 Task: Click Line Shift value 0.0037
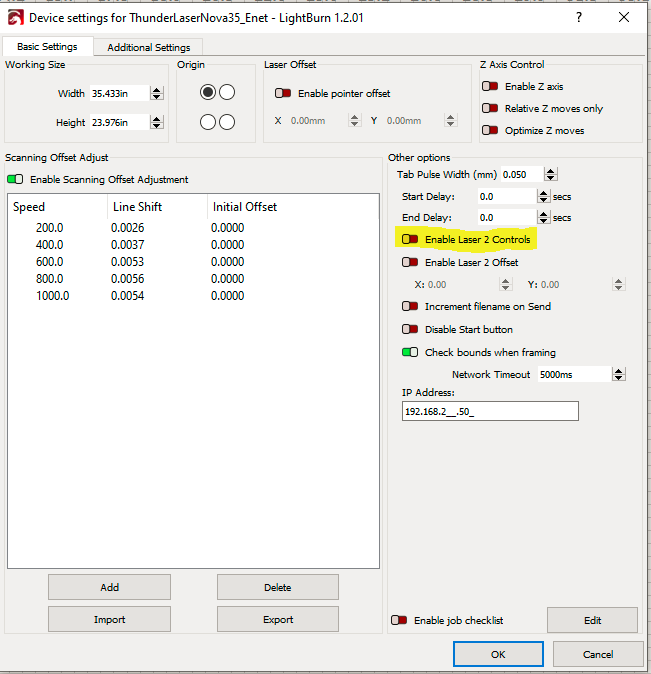[127, 245]
